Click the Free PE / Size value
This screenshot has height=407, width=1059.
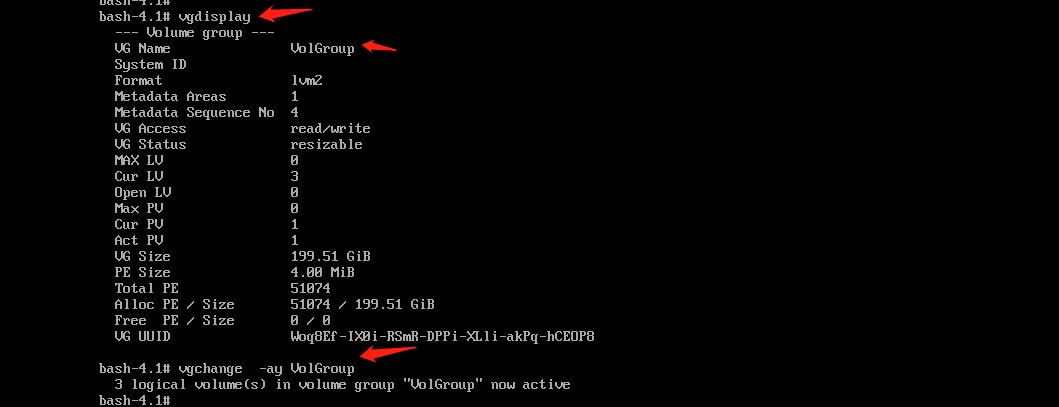tap(310, 320)
